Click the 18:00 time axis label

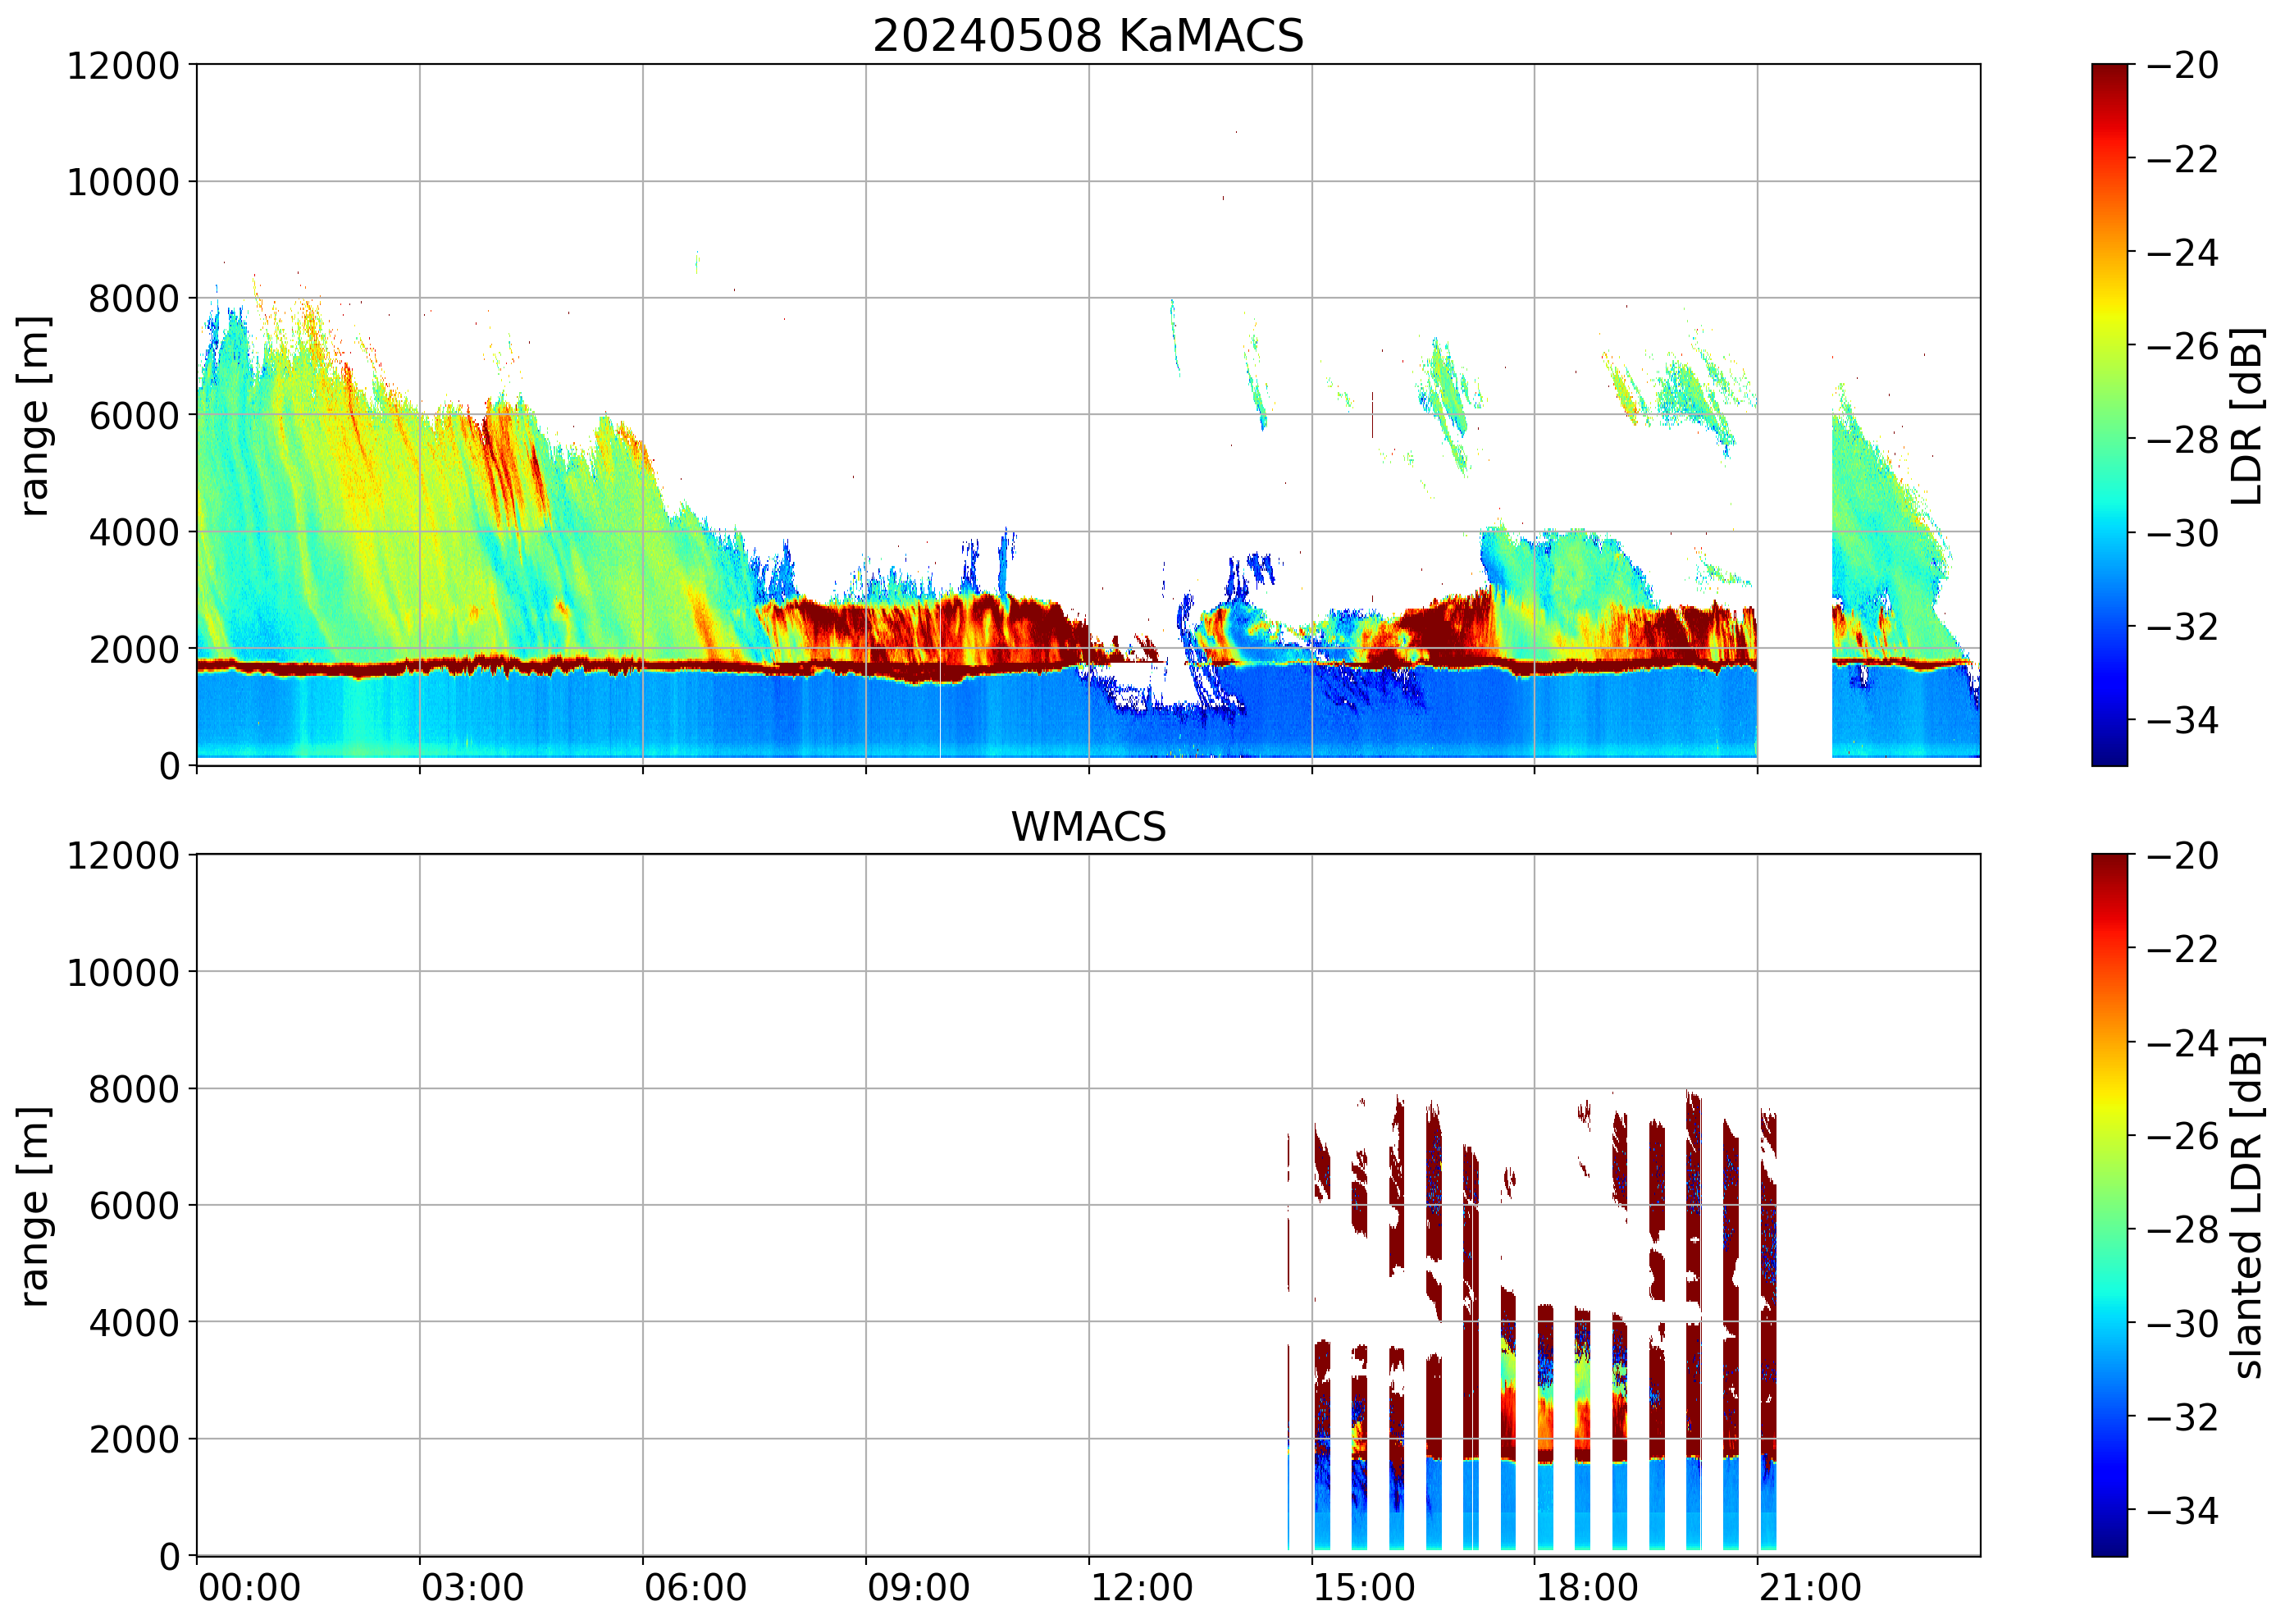1587,1587
